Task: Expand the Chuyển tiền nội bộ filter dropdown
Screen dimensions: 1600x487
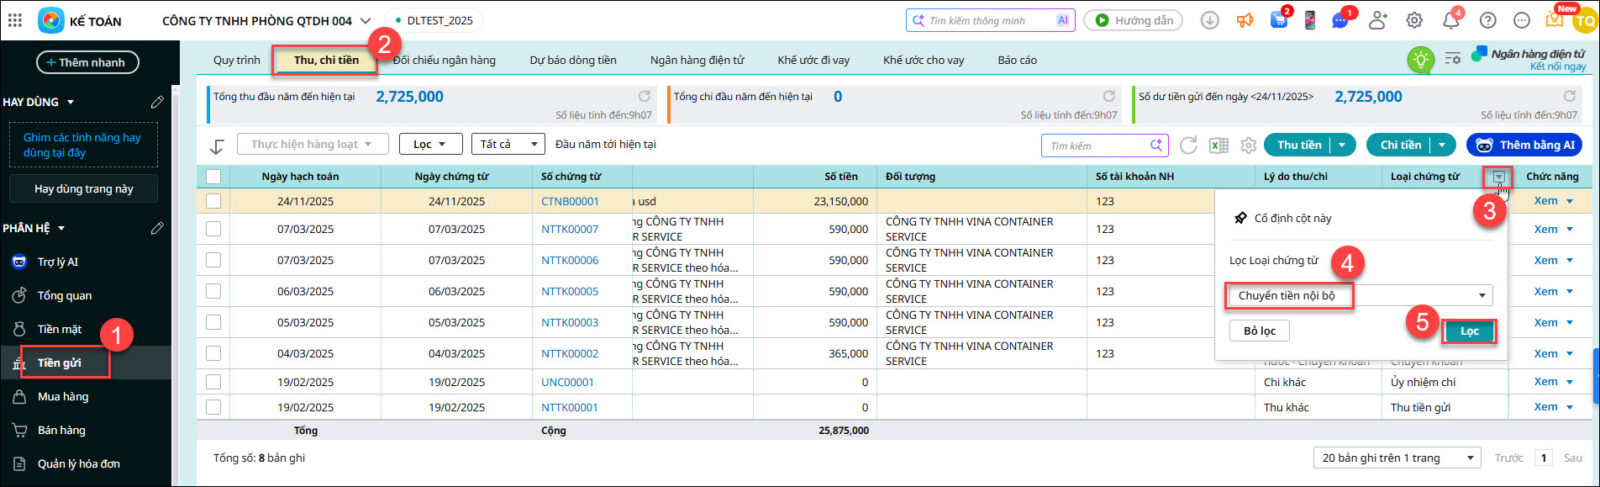Action: (x=1481, y=296)
